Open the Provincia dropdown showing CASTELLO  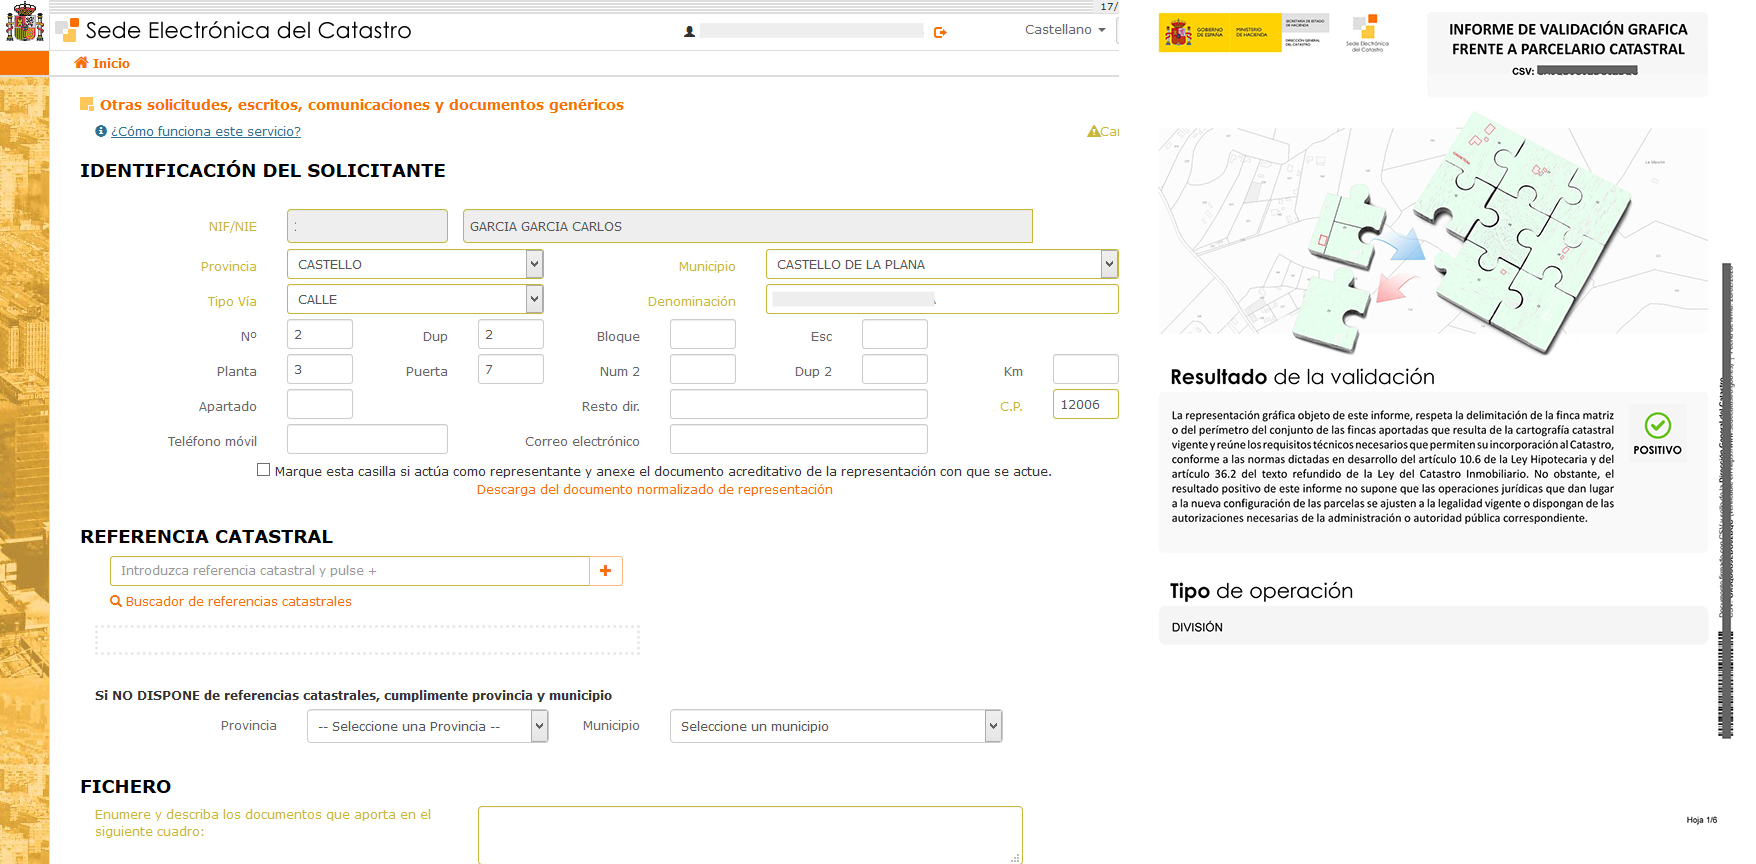pyautogui.click(x=534, y=264)
